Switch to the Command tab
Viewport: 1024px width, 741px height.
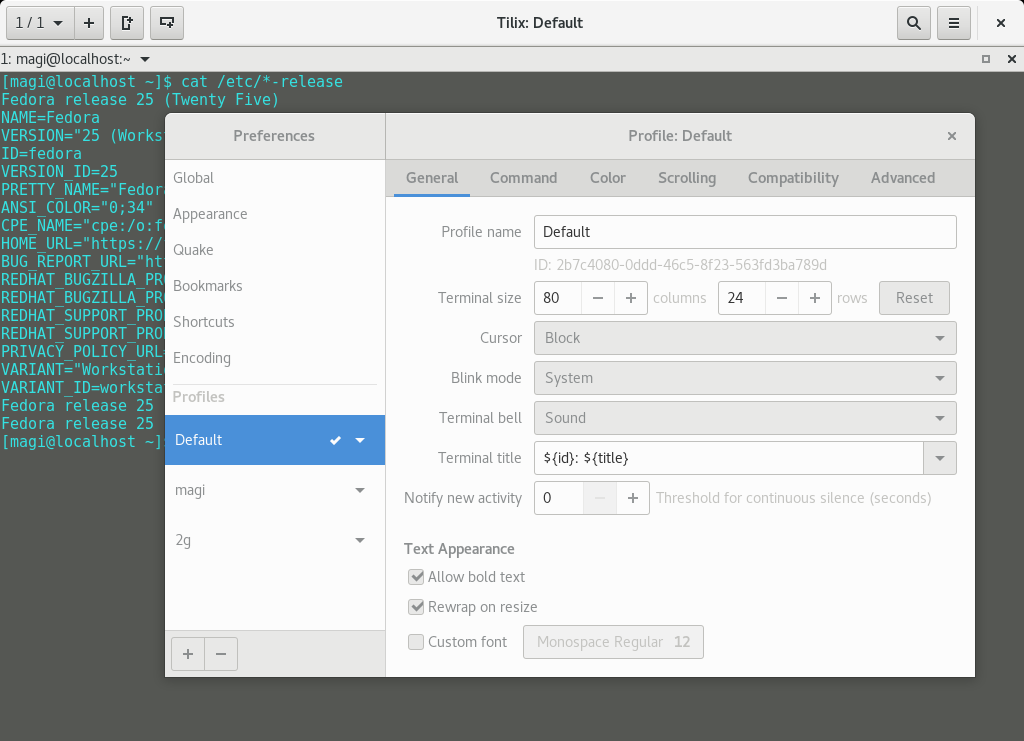523,178
